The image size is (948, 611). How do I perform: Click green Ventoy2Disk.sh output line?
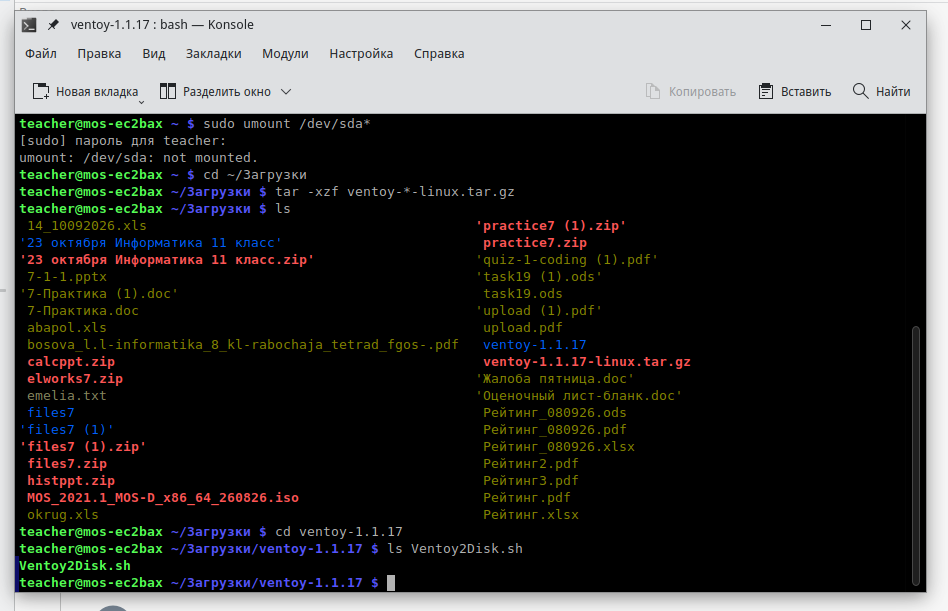[x=75, y=566]
